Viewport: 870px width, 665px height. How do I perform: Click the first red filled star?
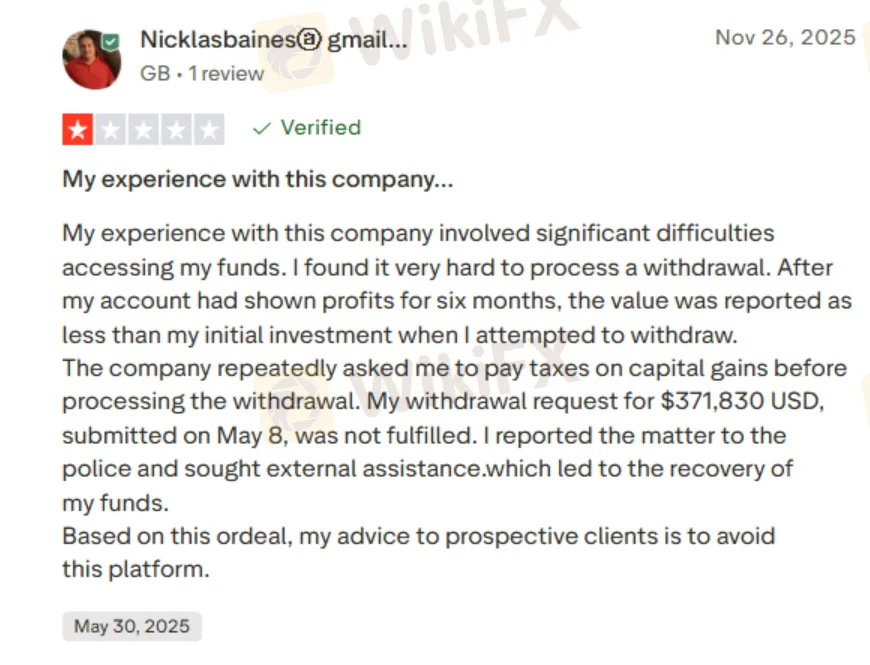point(77,129)
